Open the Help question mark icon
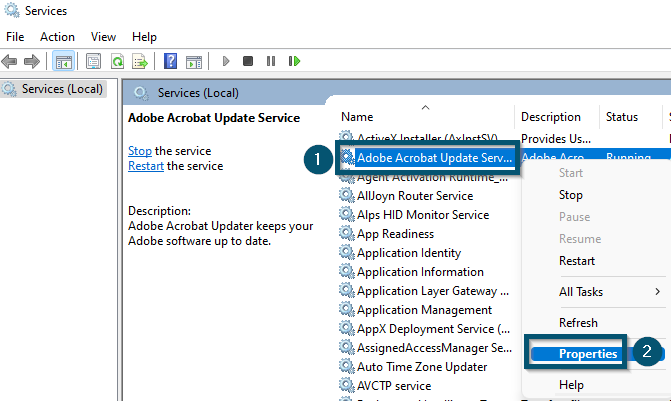The width and height of the screenshot is (671, 401). coord(170,61)
